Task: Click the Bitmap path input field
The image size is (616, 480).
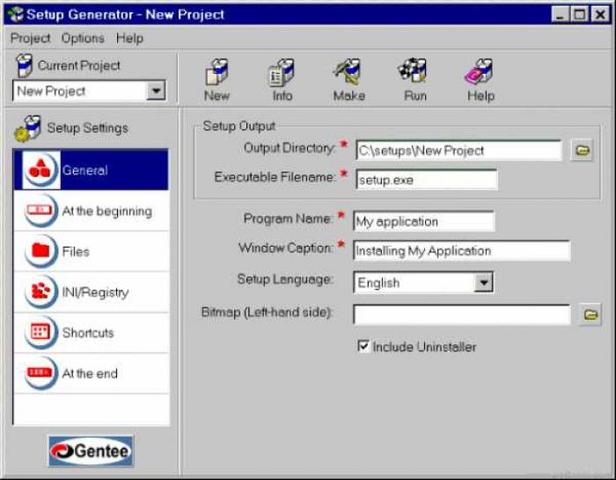Action: click(x=462, y=314)
